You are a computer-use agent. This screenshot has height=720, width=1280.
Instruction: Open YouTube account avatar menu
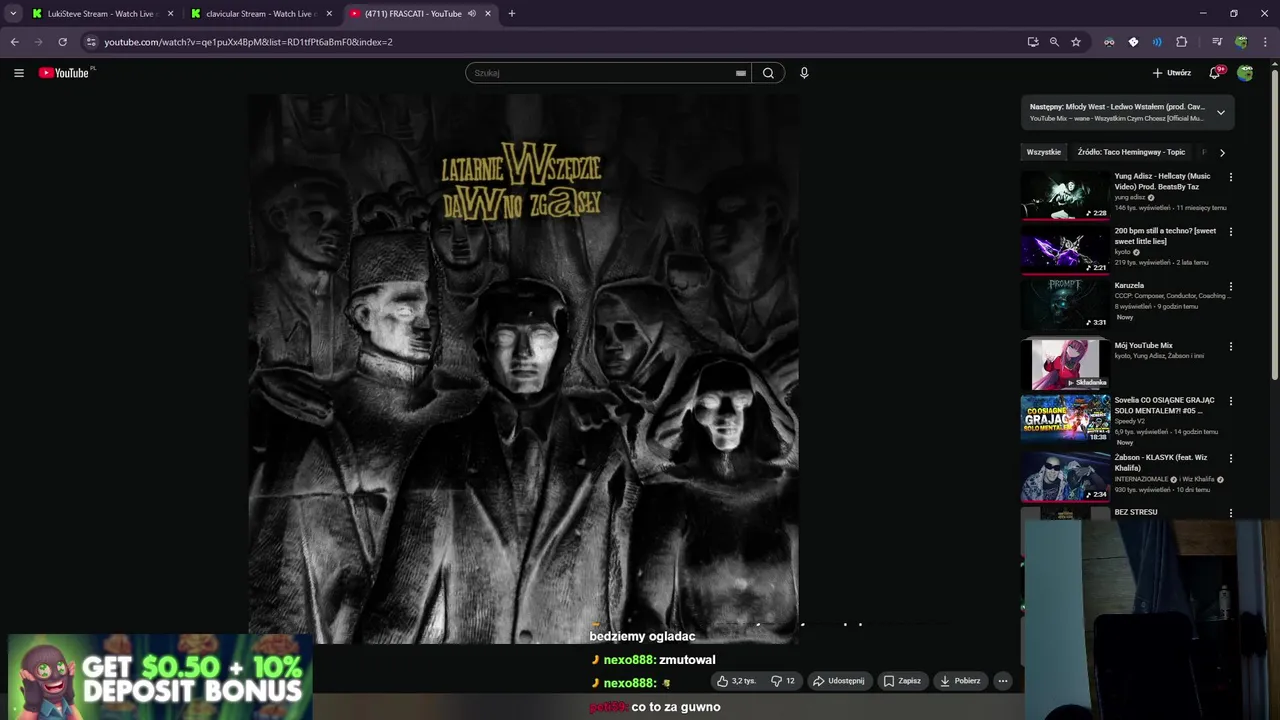pos(1245,73)
